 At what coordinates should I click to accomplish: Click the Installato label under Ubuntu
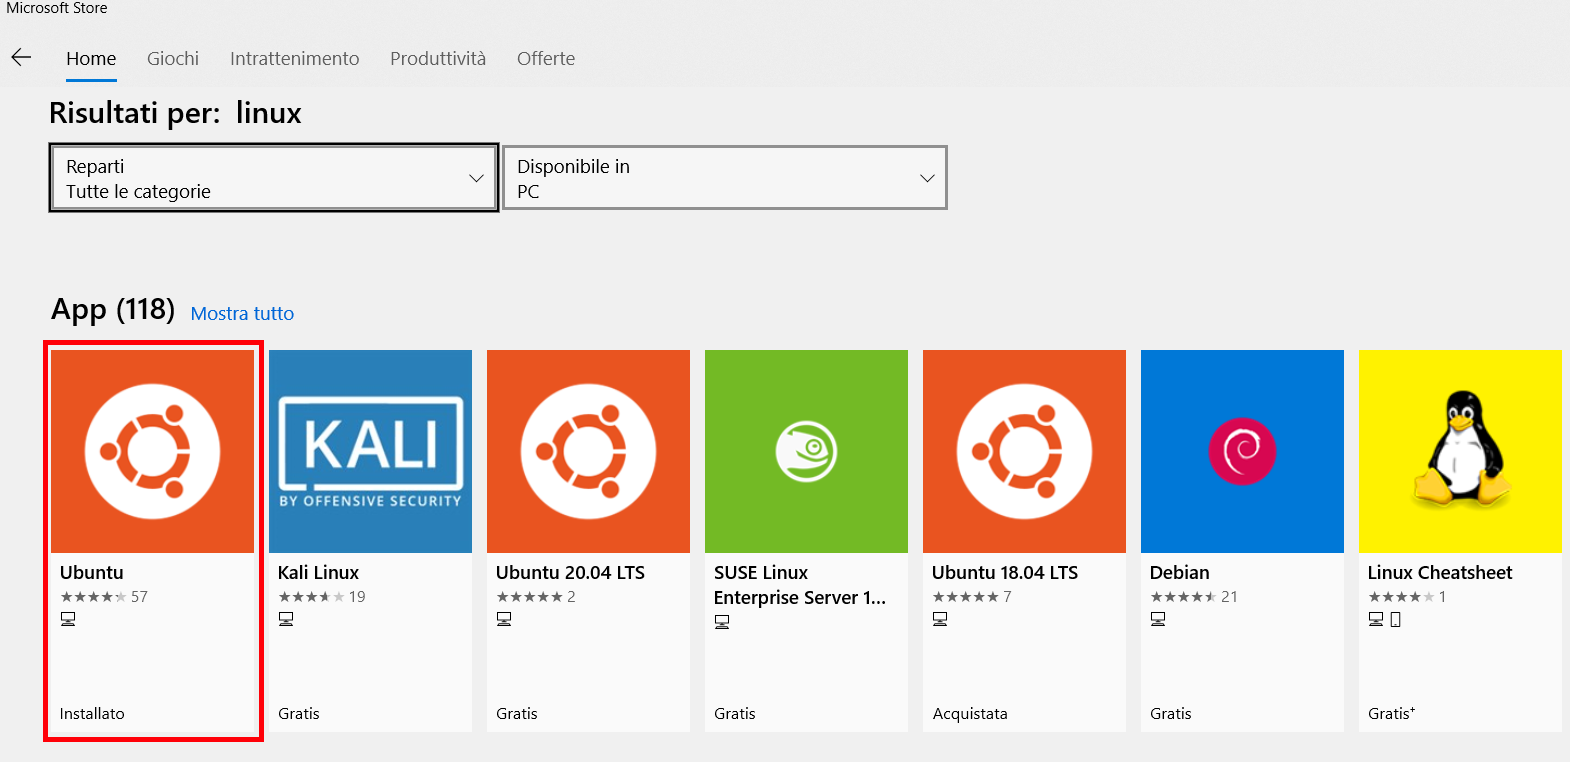click(x=92, y=714)
